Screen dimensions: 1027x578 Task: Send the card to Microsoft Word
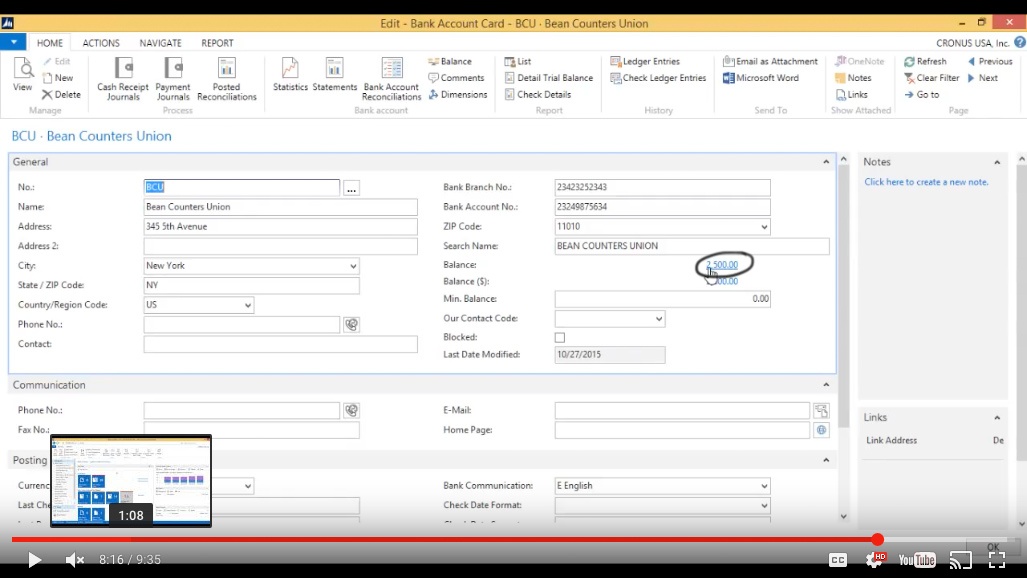760,78
